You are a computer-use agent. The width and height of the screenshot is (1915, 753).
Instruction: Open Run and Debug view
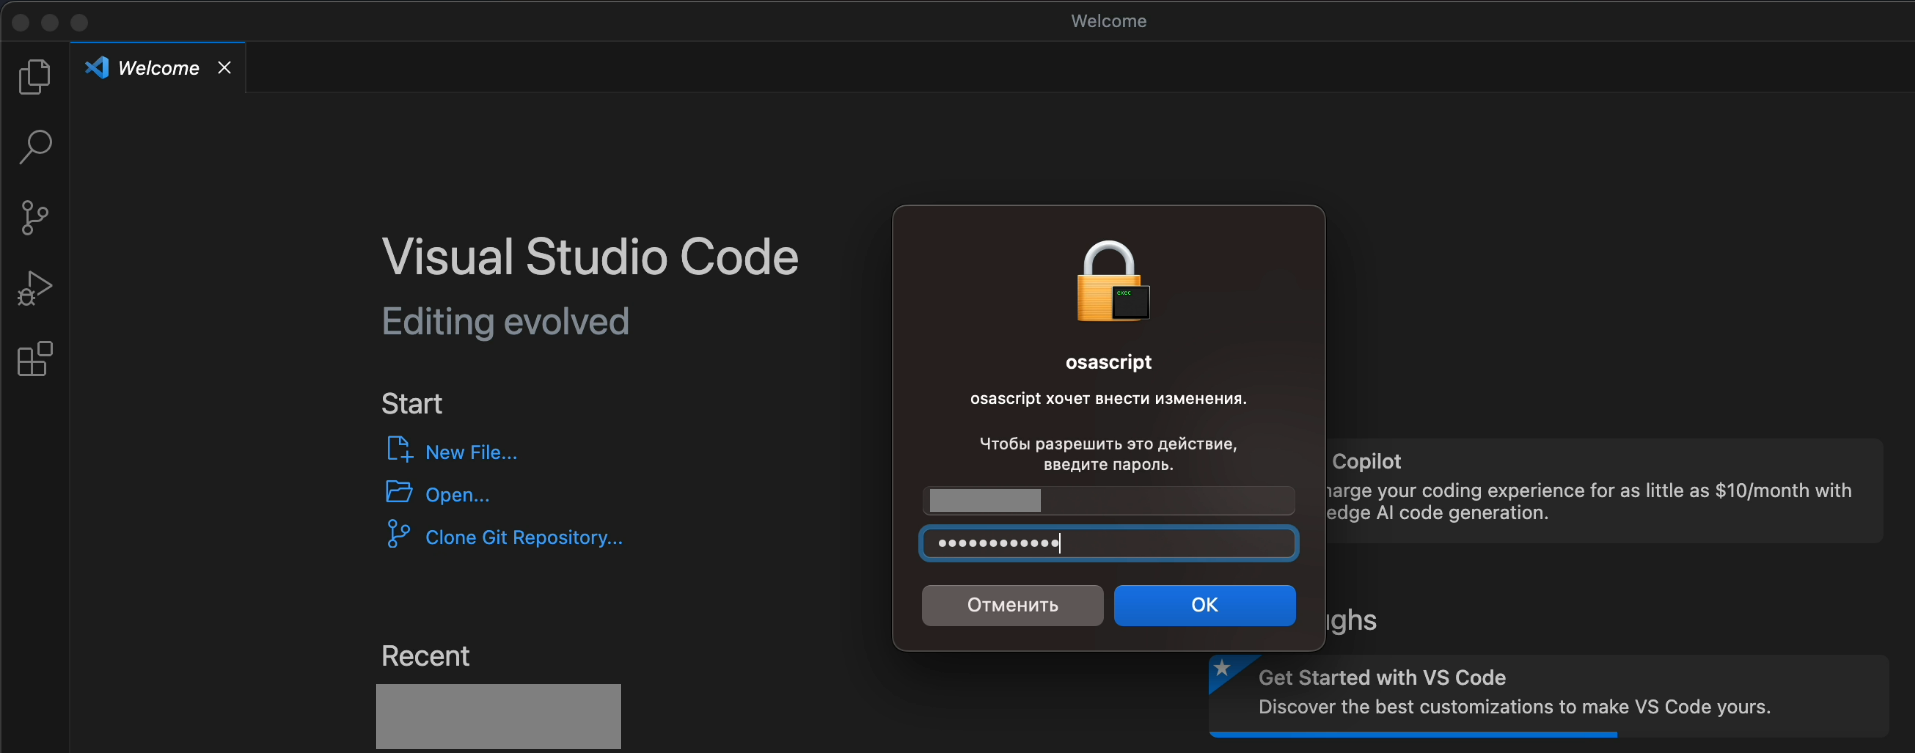click(x=35, y=288)
